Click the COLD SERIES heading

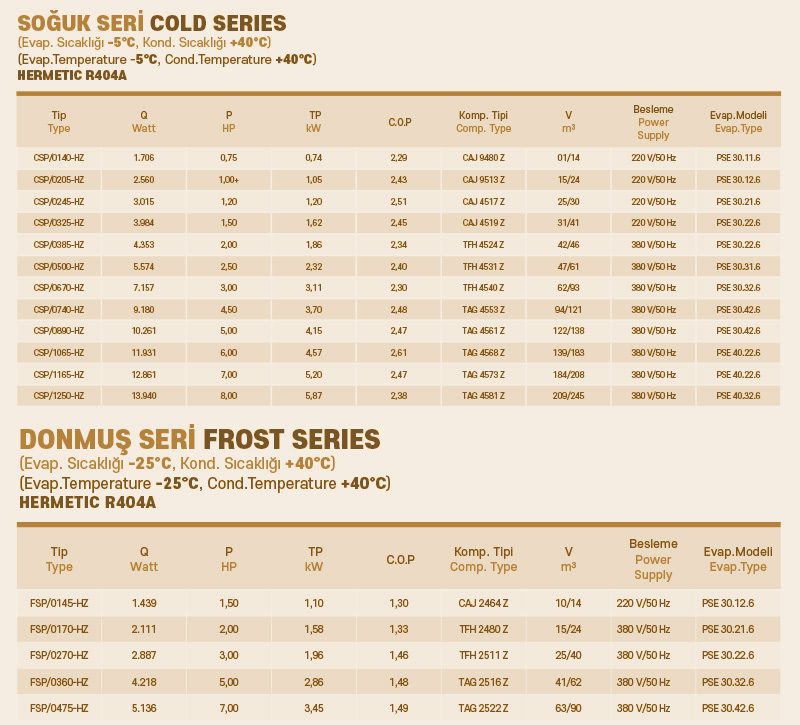[218, 23]
